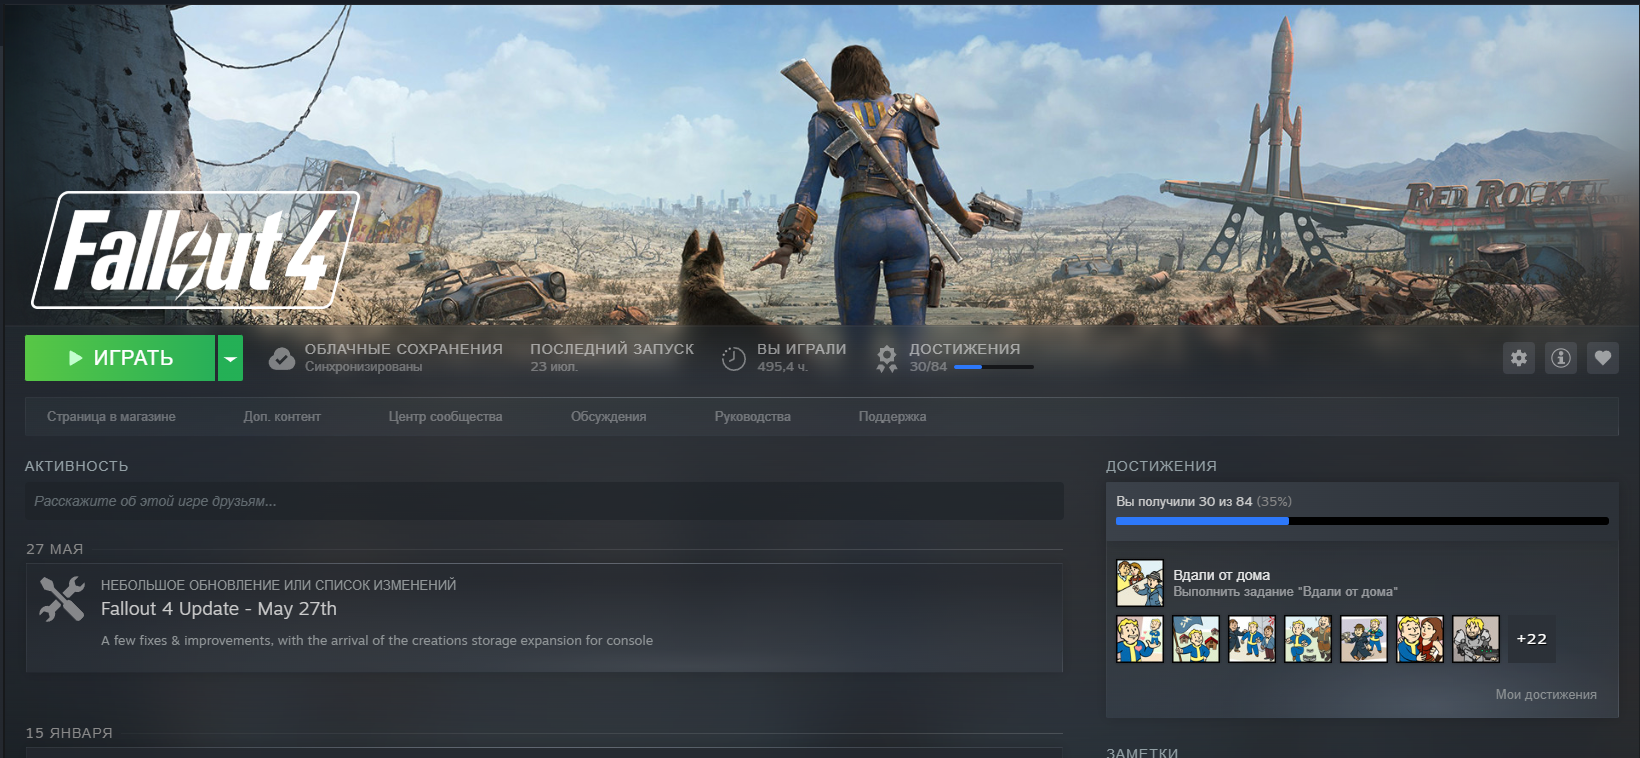The image size is (1640, 758).
Task: Click the '23 июл.' last launch date
Action: (554, 367)
